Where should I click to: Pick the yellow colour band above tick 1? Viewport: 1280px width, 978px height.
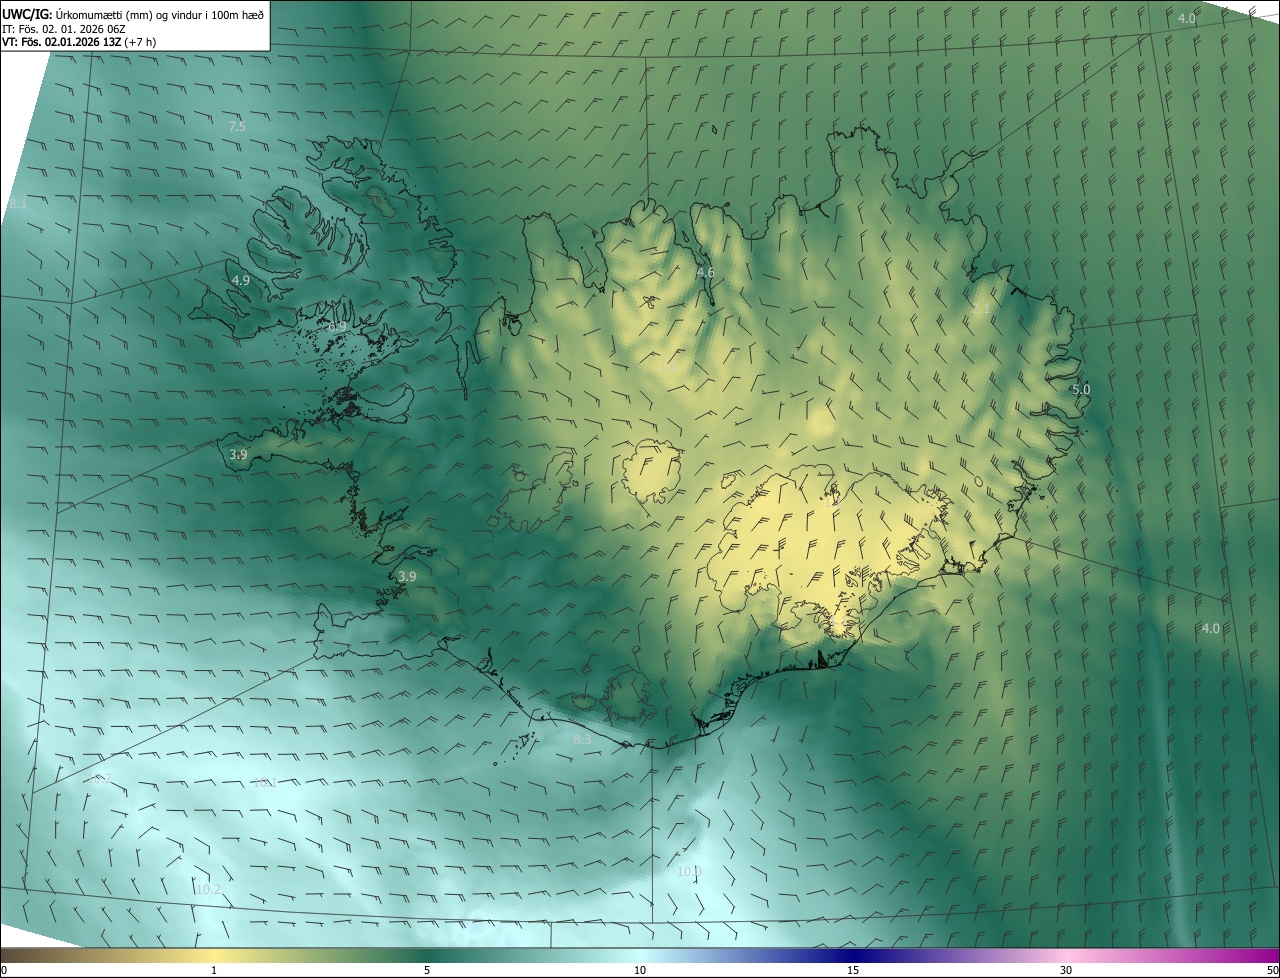pyautogui.click(x=214, y=955)
